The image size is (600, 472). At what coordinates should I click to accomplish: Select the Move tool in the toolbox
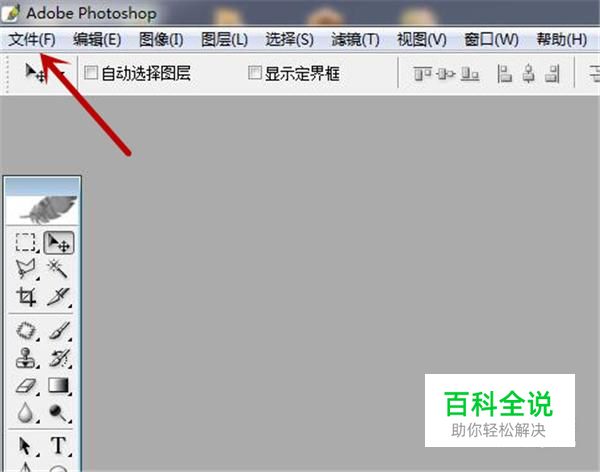(x=59, y=243)
